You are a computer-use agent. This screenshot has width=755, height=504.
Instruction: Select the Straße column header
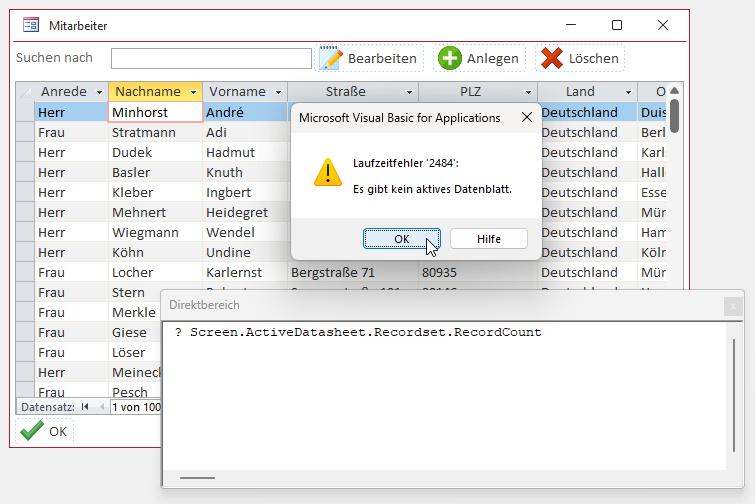(345, 91)
